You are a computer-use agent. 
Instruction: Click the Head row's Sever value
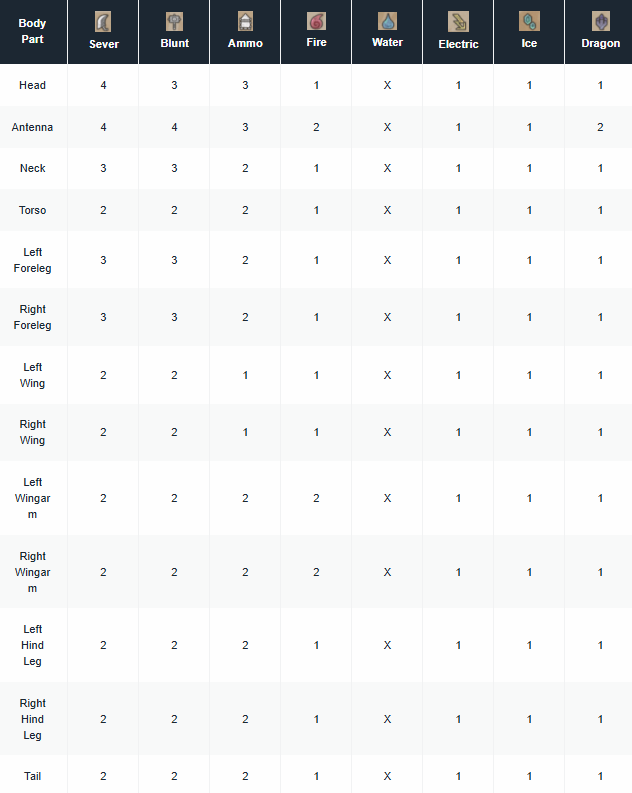coord(103,85)
